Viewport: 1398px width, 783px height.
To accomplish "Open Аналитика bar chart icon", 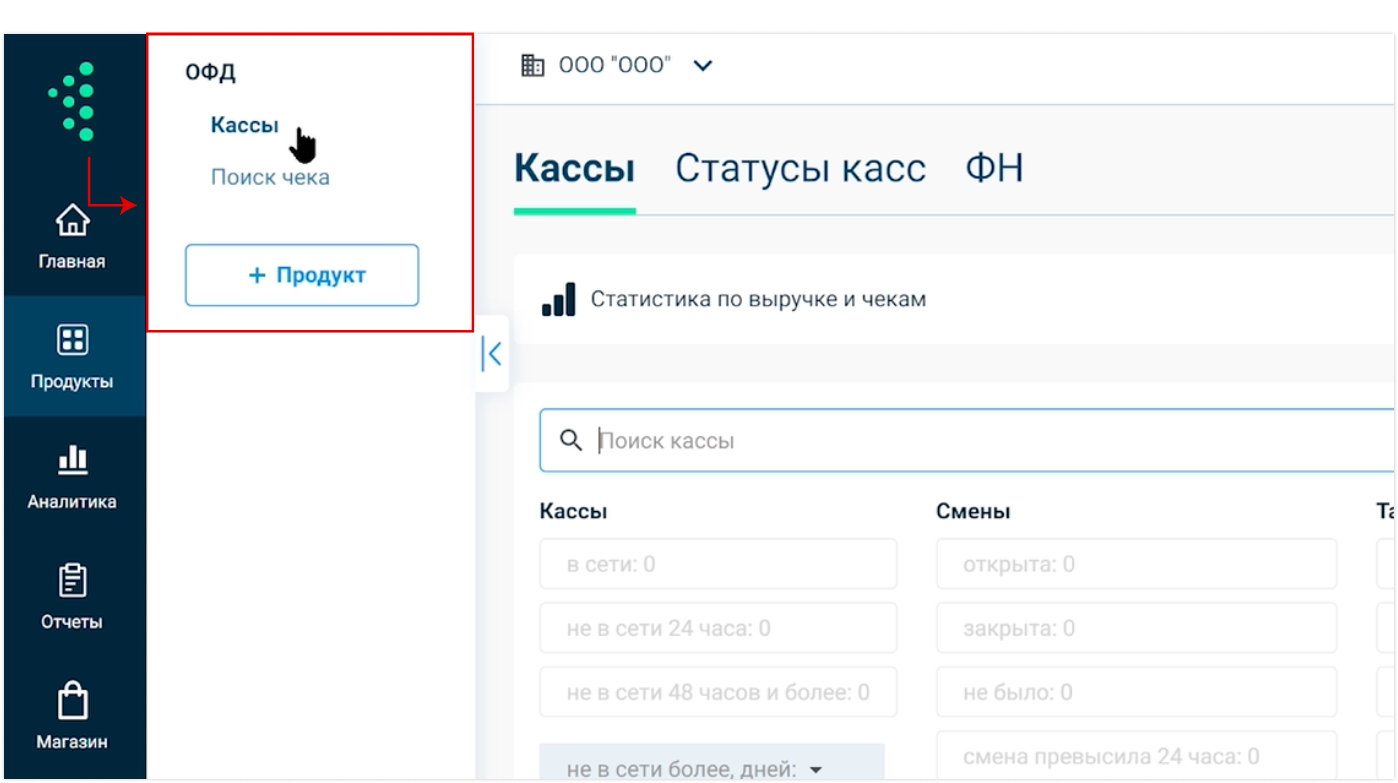I will [x=72, y=460].
